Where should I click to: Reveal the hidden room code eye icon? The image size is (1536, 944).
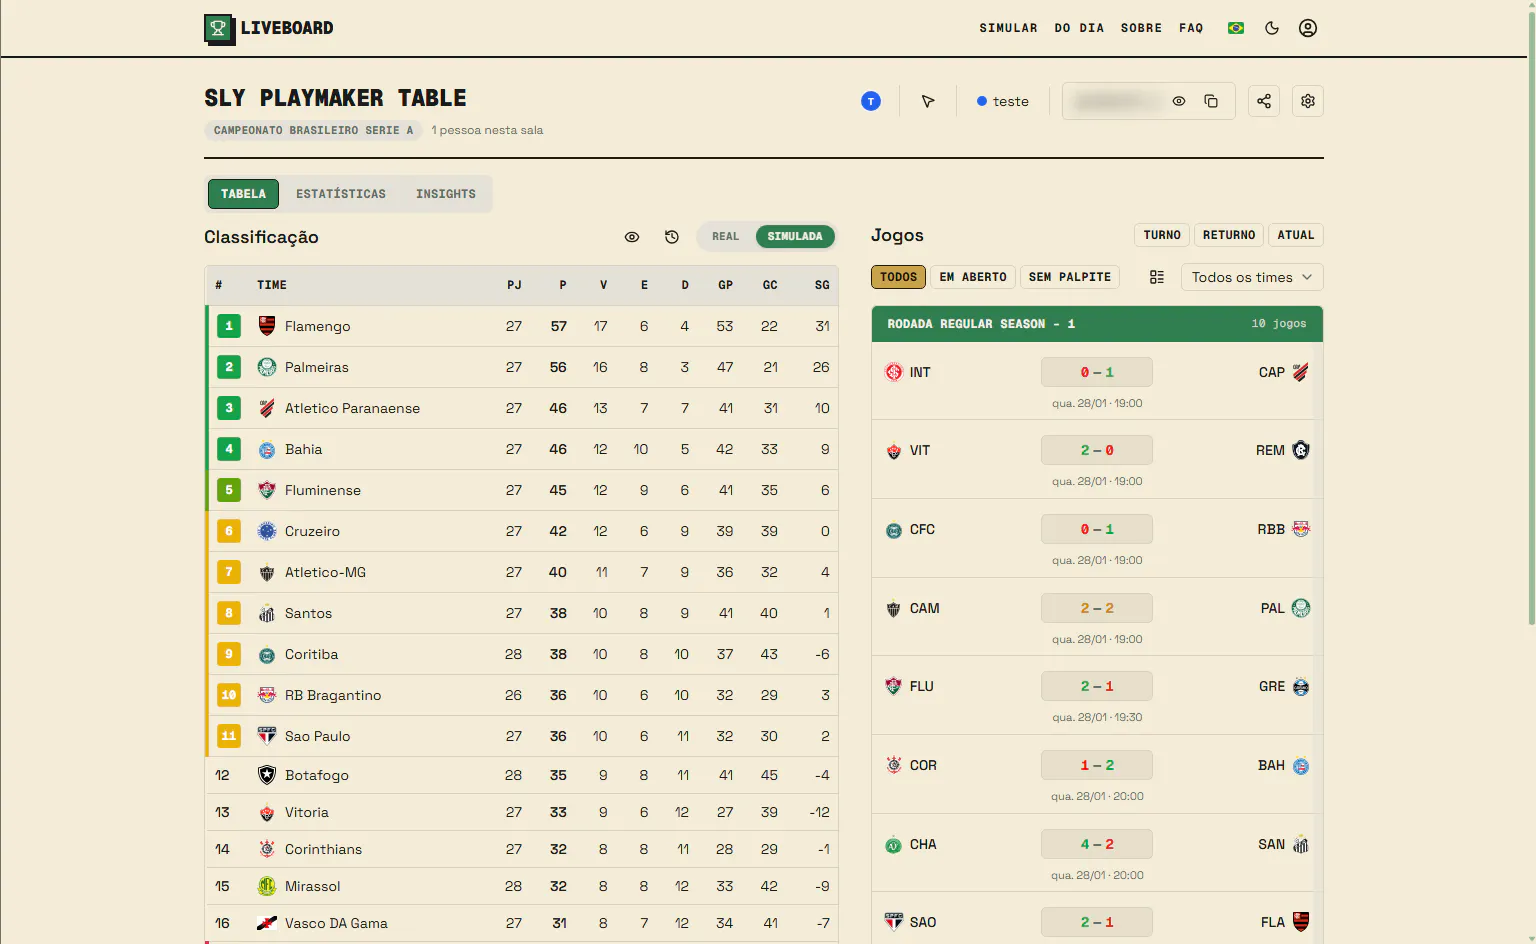click(x=1179, y=101)
